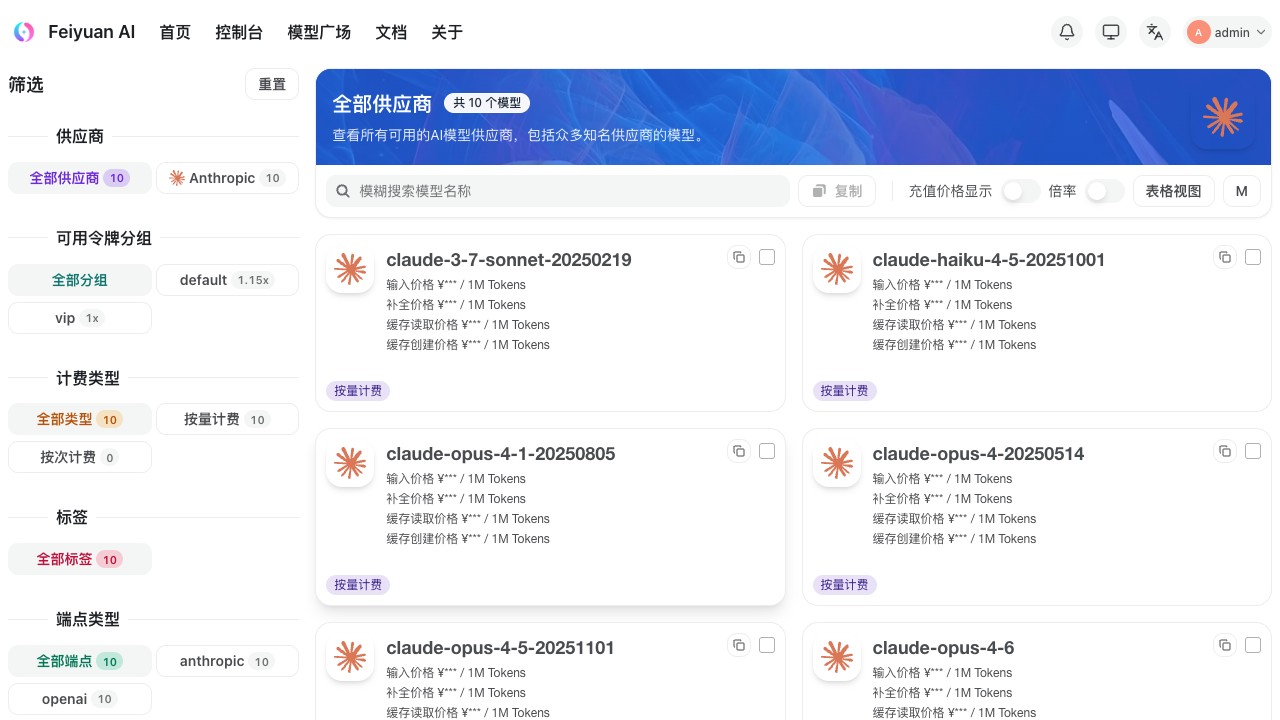Copy claude-haiku-4-5-20251001 model name
This screenshot has height=720, width=1280.
coord(1225,257)
